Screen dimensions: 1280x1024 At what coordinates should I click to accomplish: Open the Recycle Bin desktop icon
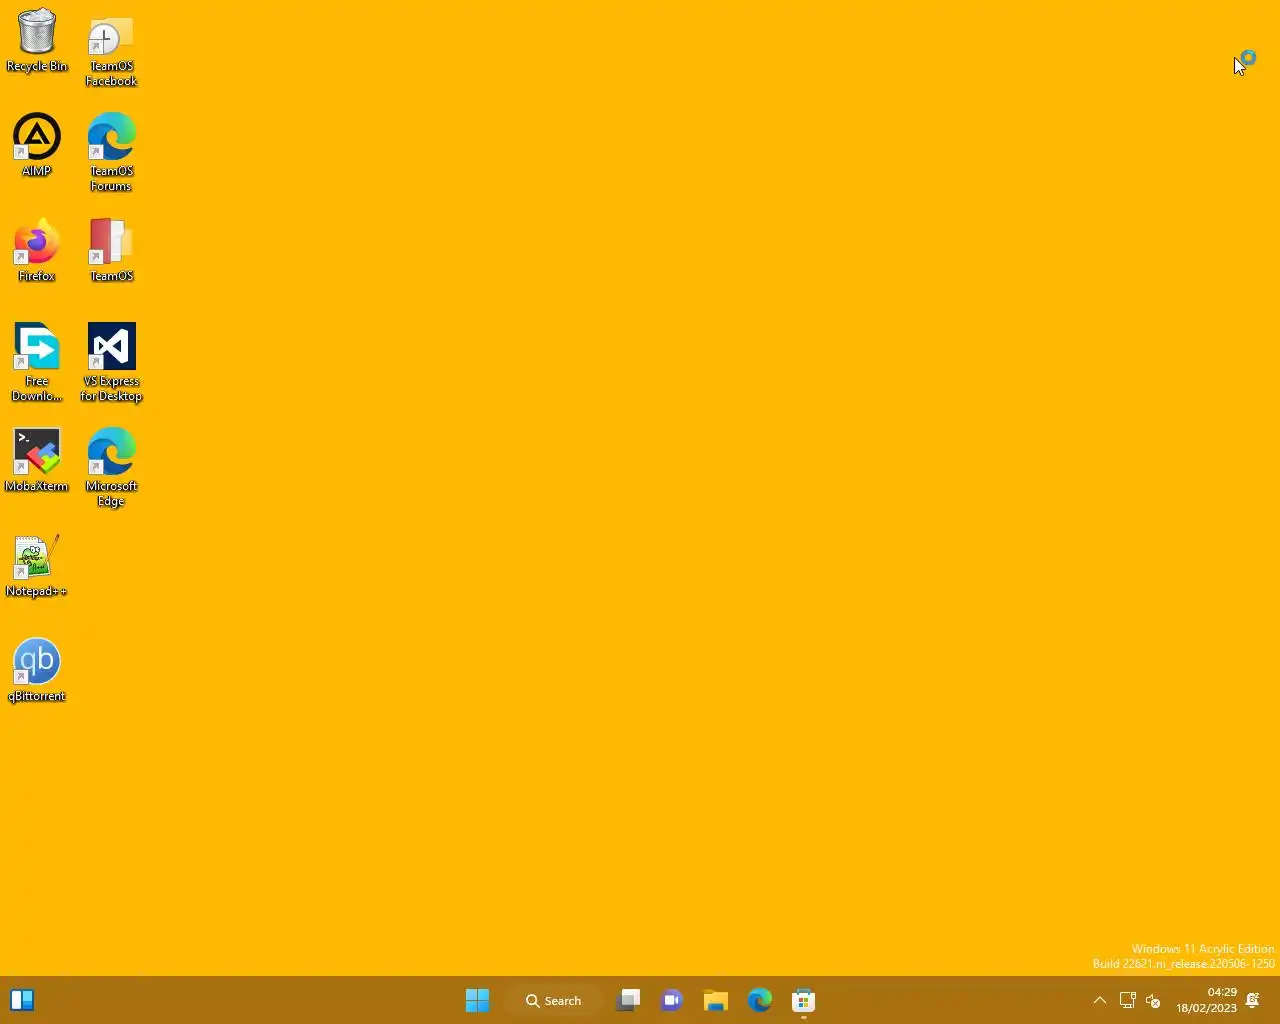tap(37, 41)
